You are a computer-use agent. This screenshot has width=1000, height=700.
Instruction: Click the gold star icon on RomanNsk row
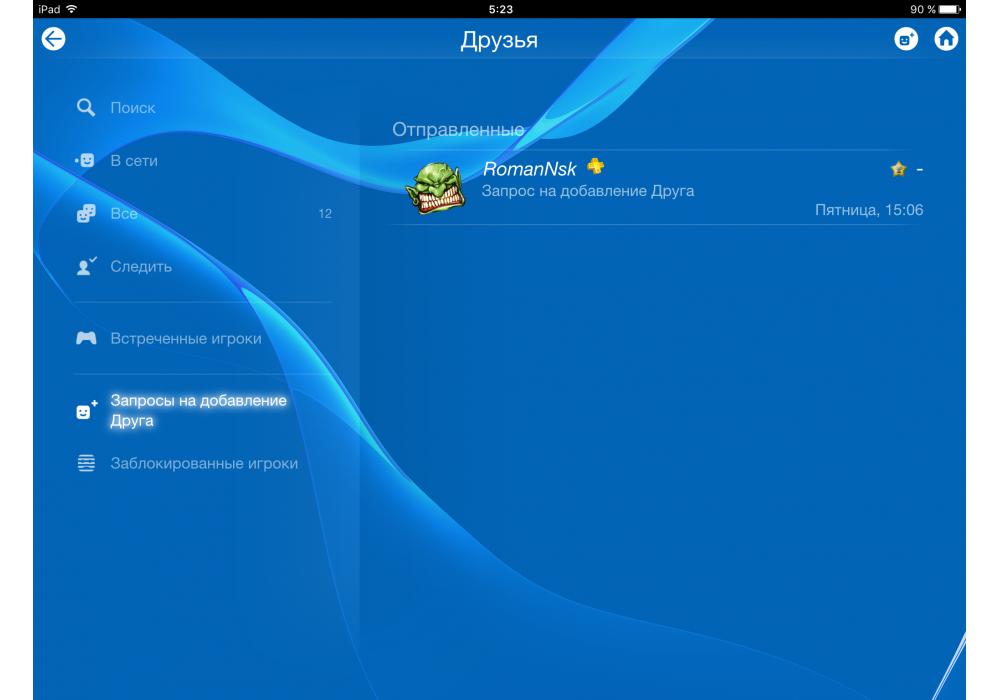[898, 170]
